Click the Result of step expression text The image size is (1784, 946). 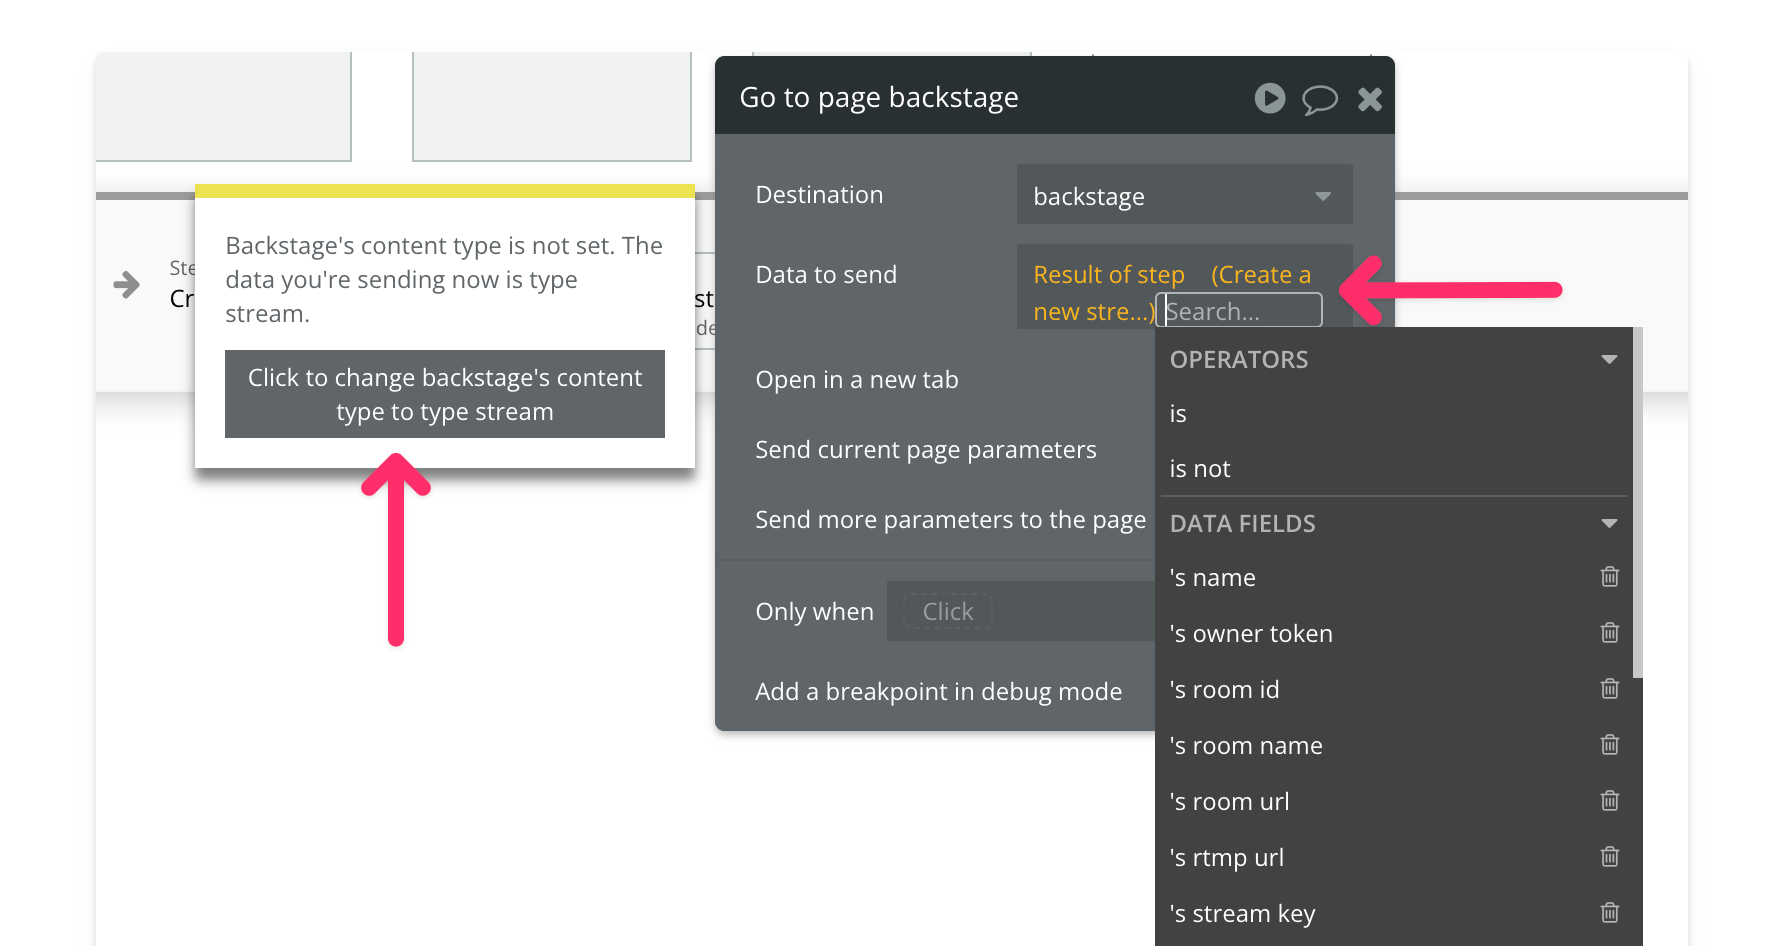[1108, 275]
